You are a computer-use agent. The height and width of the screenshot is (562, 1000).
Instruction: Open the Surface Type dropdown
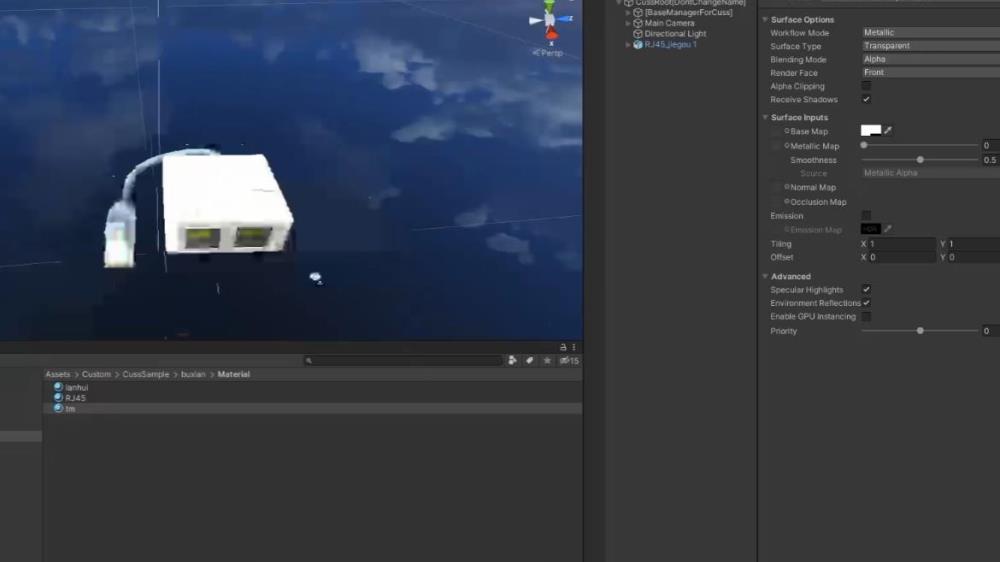930,46
